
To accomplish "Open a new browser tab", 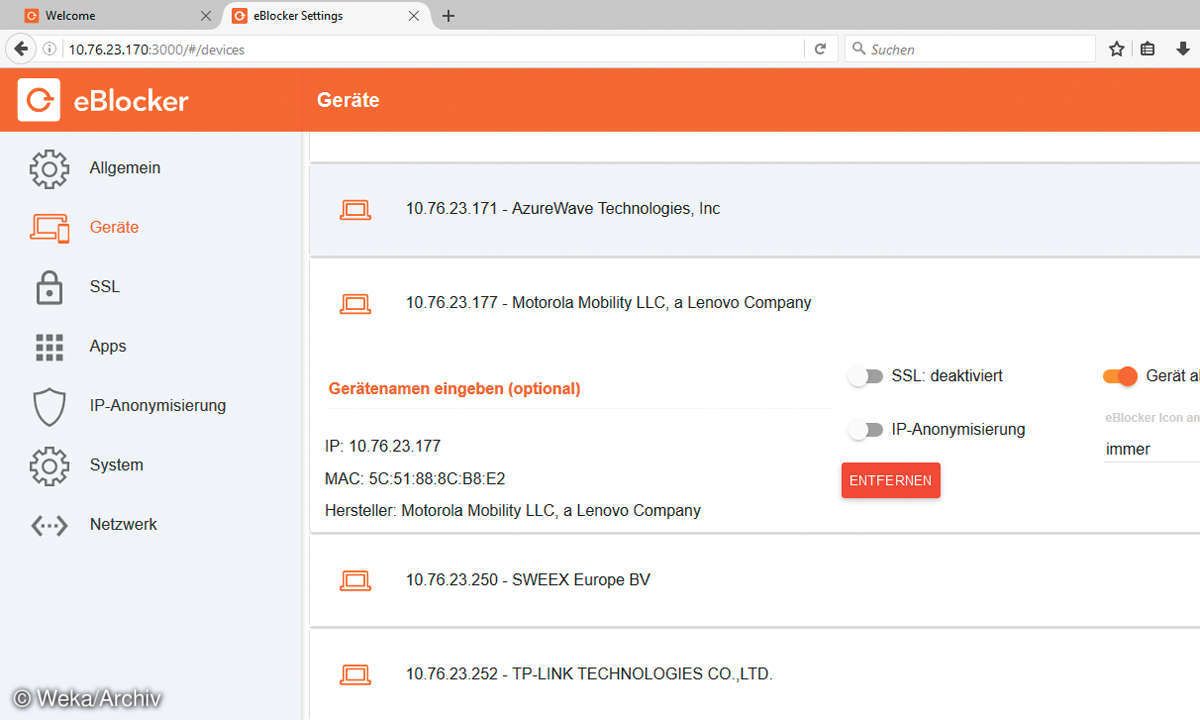I will tap(448, 16).
